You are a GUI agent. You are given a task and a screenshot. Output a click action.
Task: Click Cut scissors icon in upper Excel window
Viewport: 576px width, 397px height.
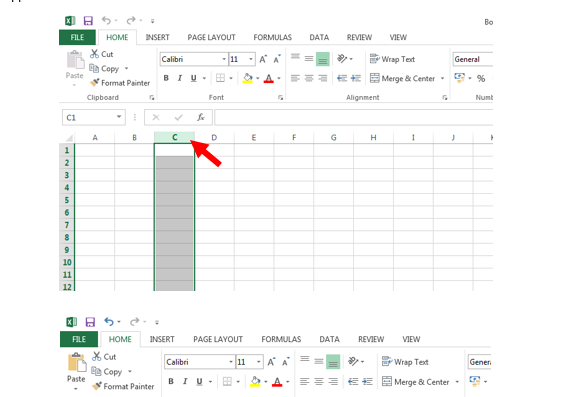click(x=94, y=54)
